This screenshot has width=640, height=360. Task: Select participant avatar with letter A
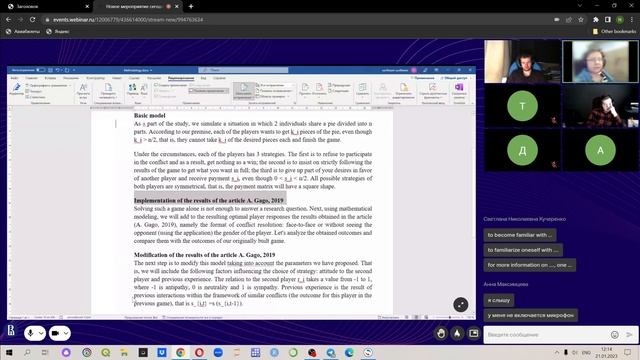tap(600, 150)
